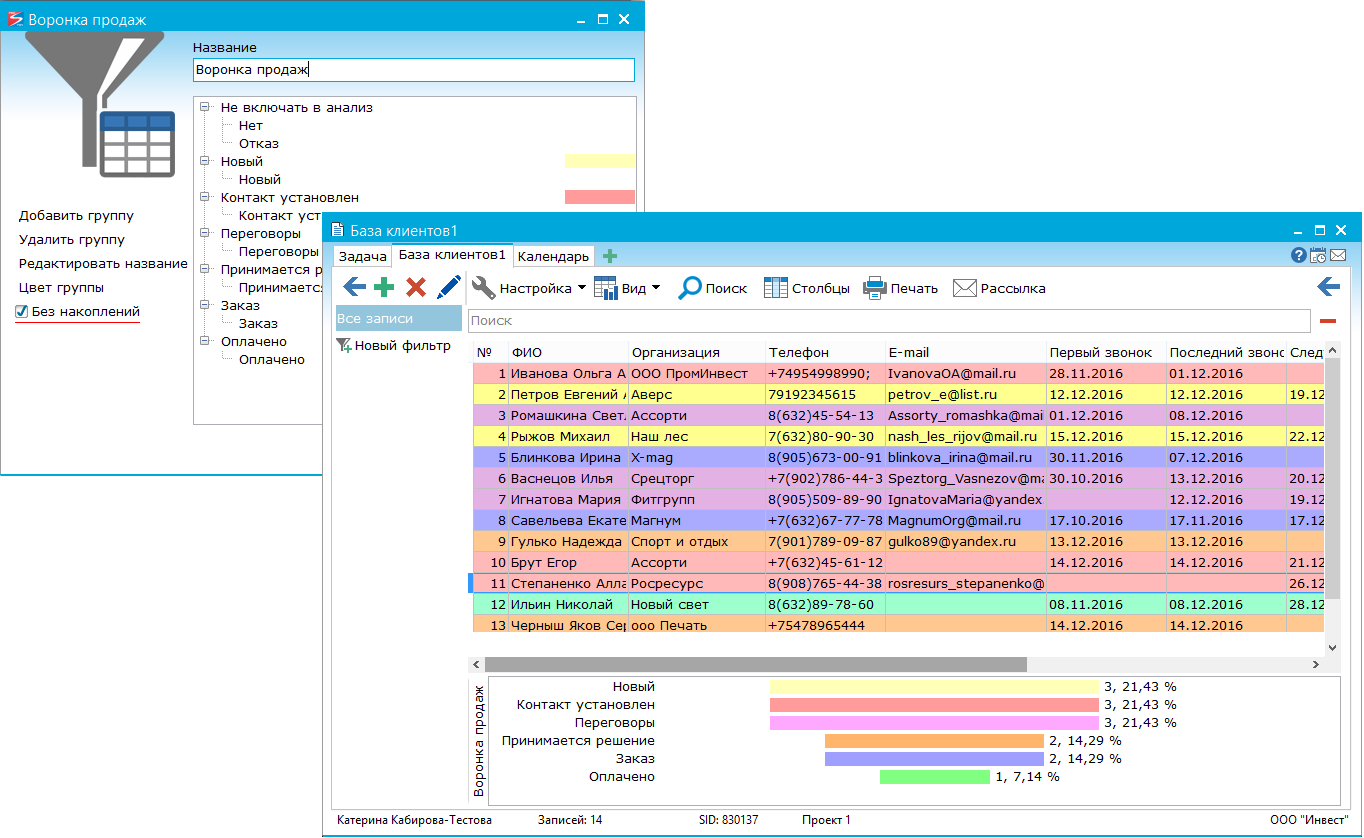Click green Оплачено funnel bar
Screen dimensions: 1364x838
point(935,777)
